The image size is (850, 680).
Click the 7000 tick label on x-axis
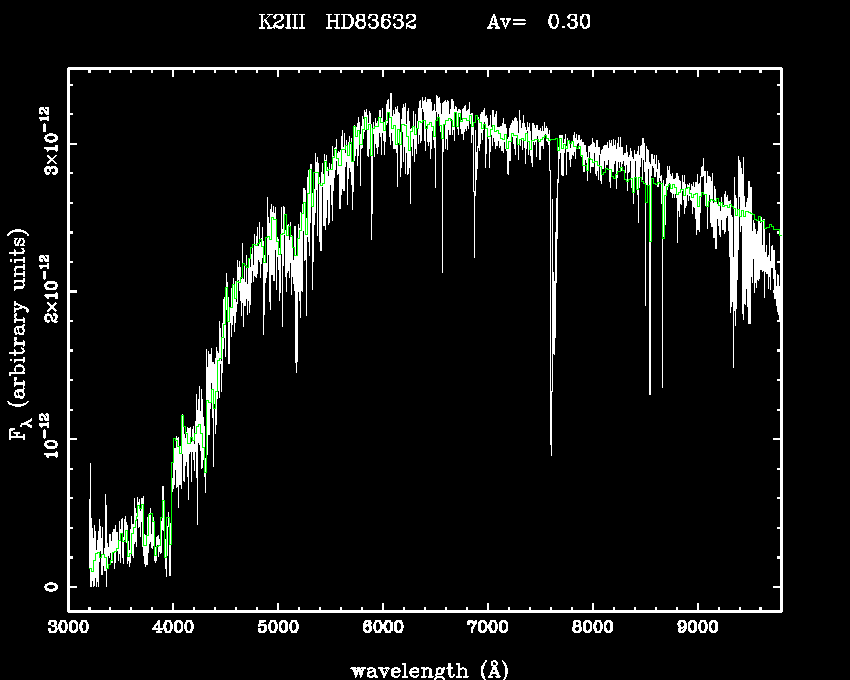(x=487, y=628)
